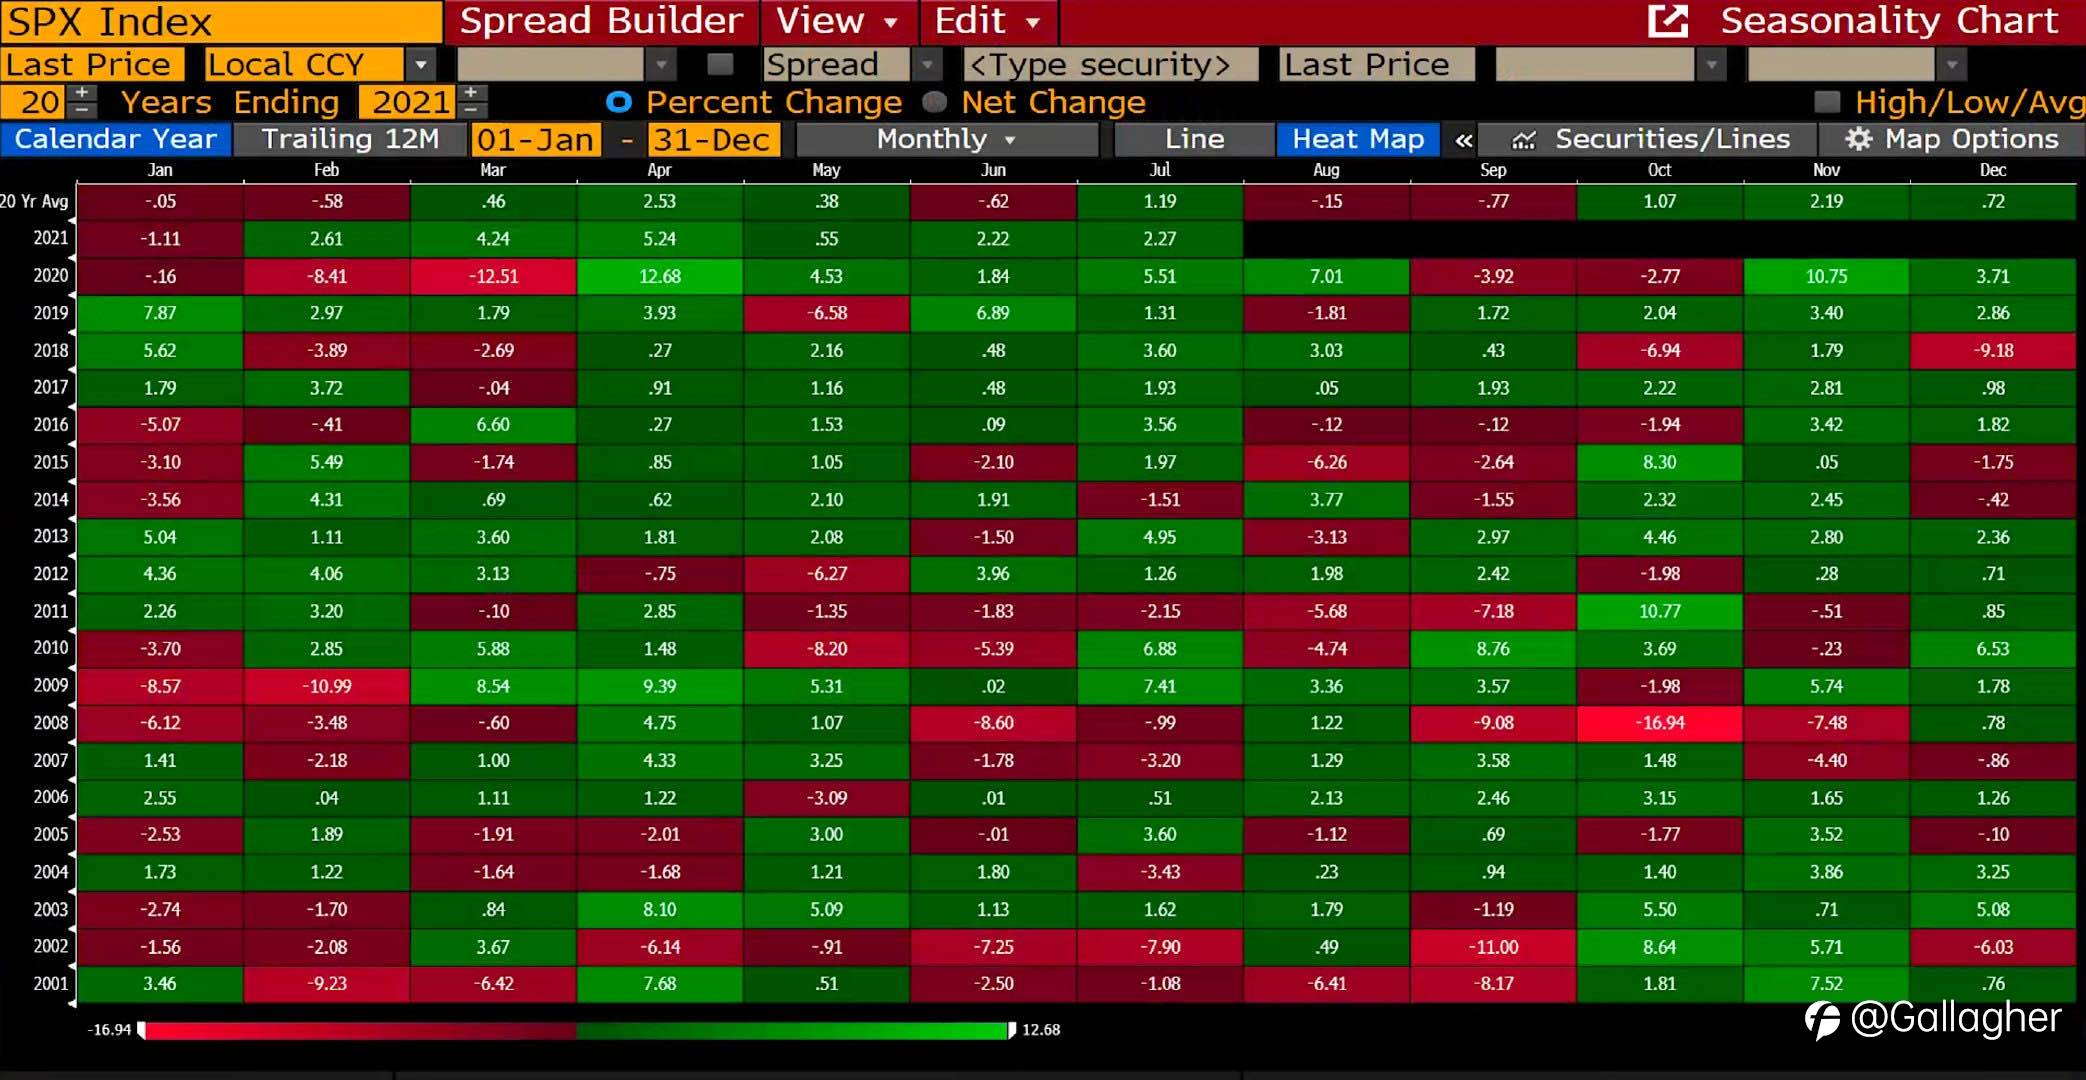2086x1080 pixels.
Task: Select the Percent Change radio button
Action: [619, 102]
